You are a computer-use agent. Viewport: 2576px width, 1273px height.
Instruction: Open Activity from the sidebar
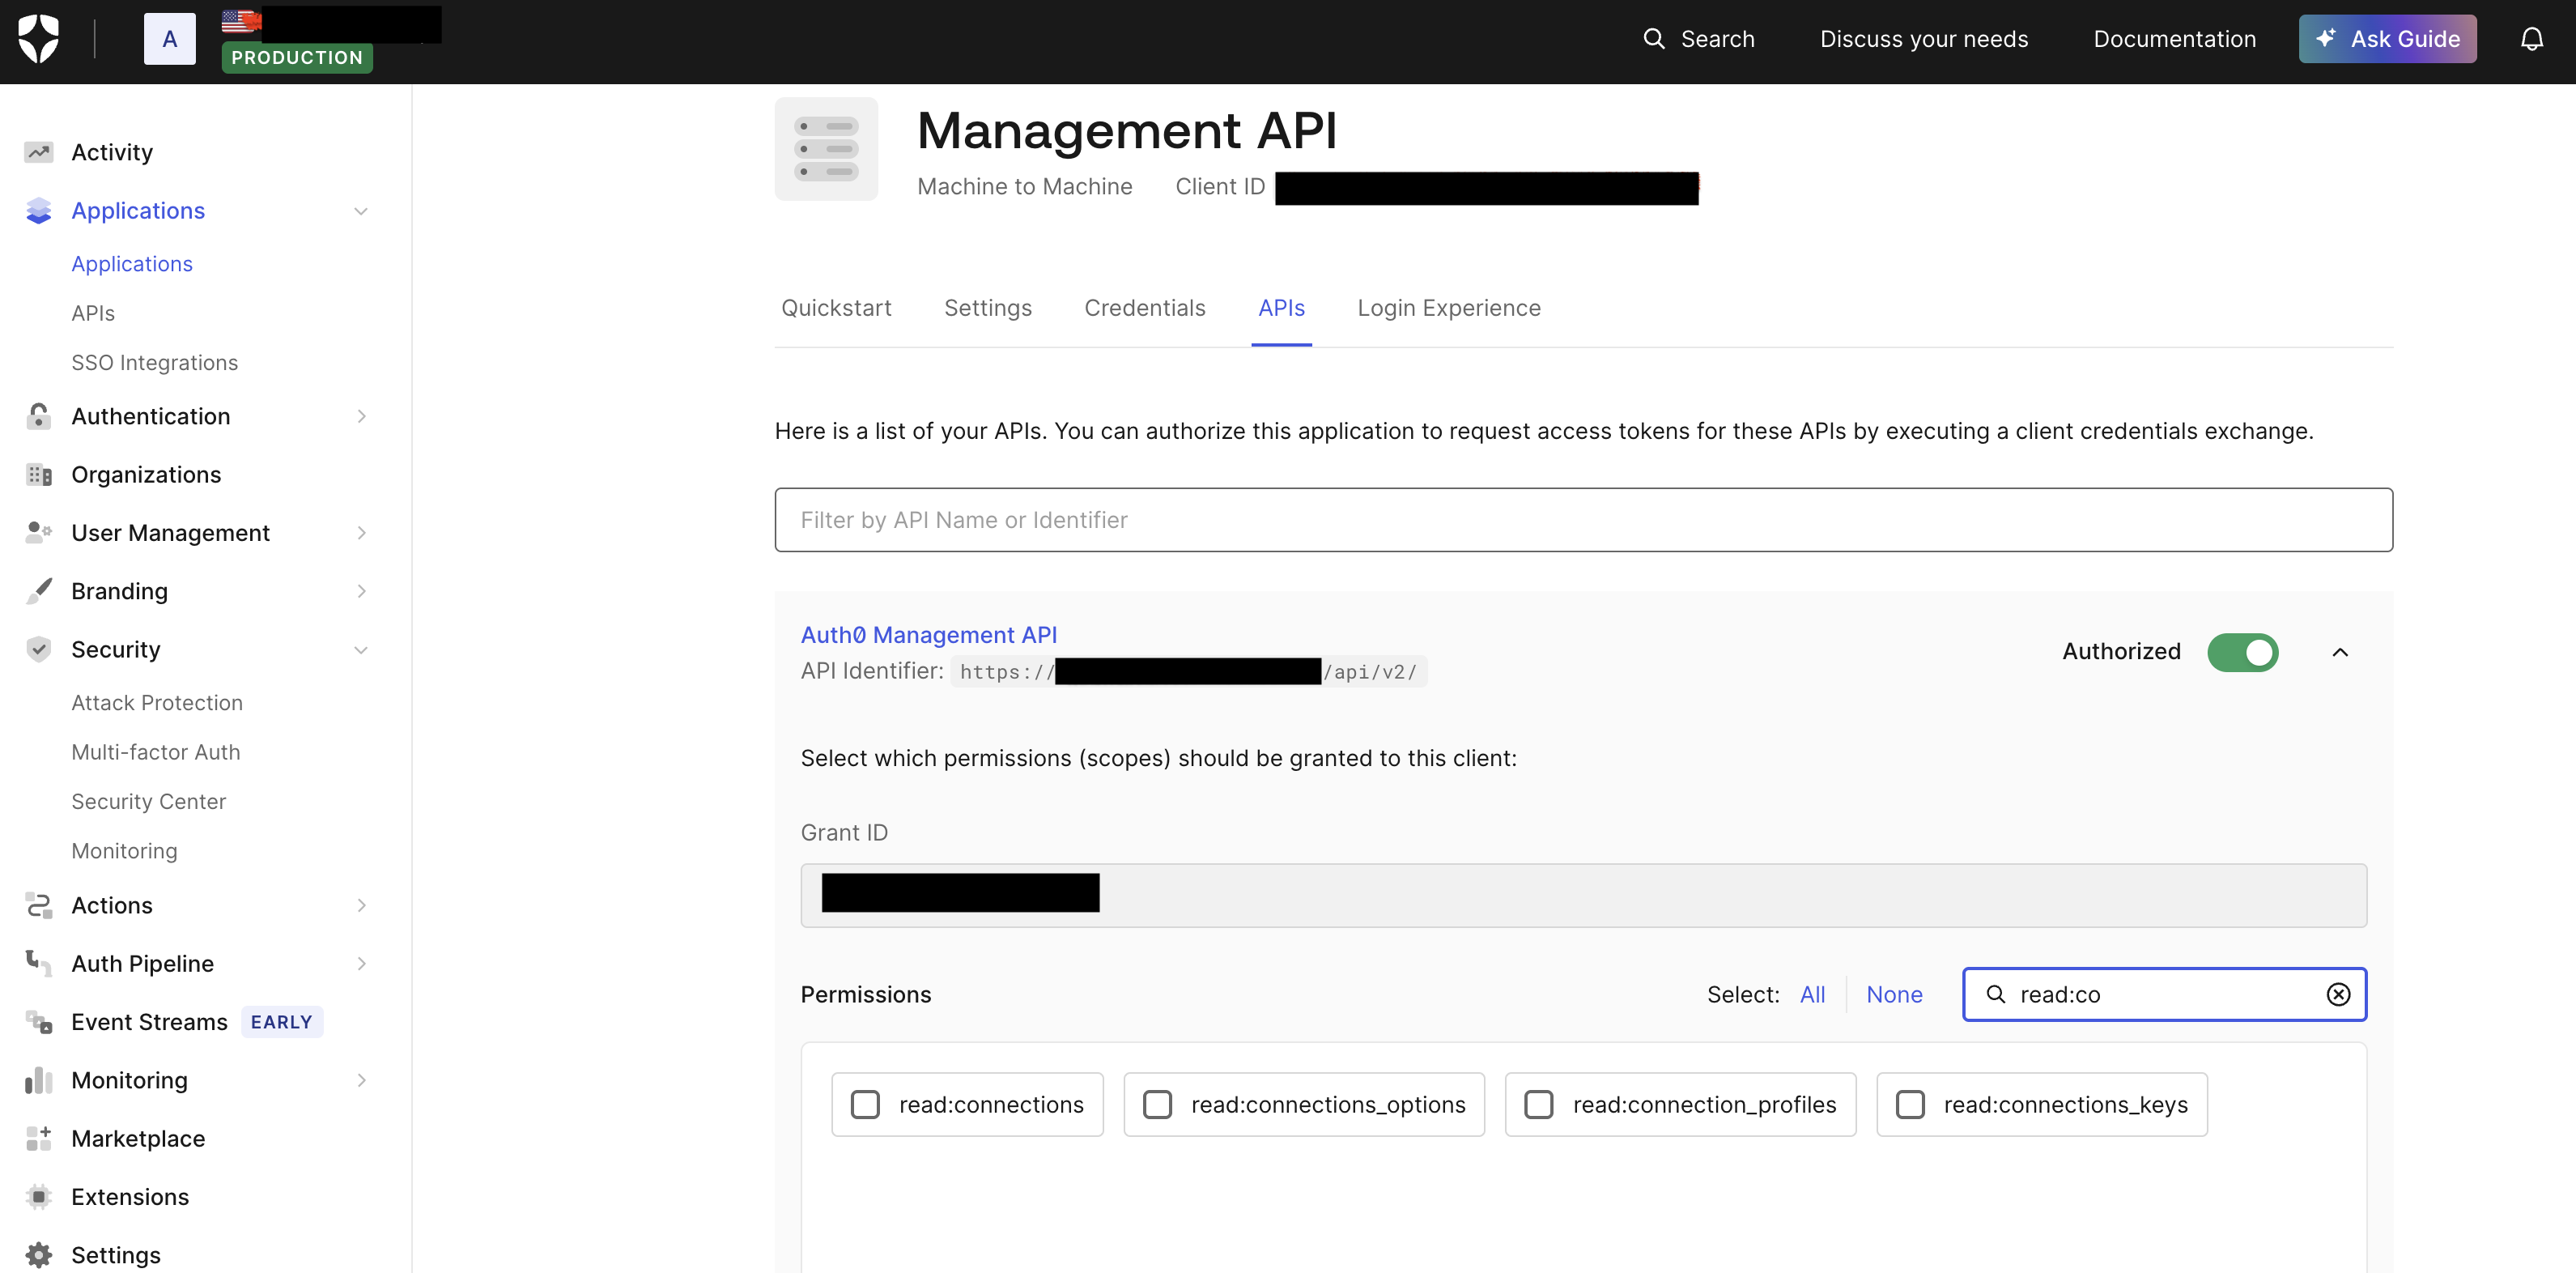(112, 152)
